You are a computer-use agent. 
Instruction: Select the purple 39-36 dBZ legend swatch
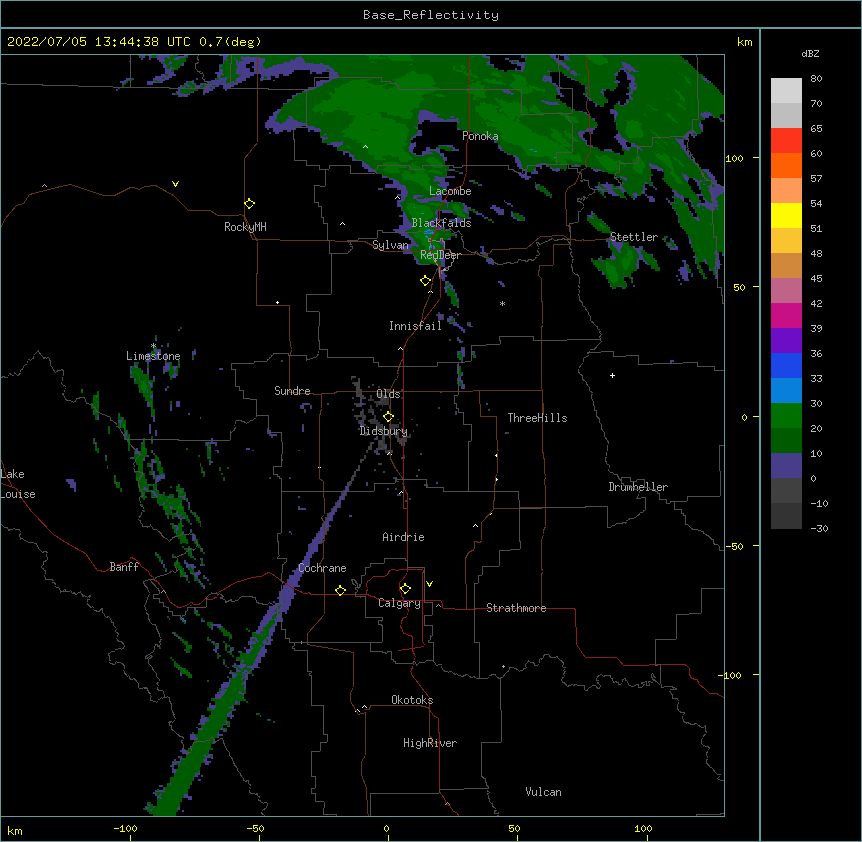tap(786, 341)
